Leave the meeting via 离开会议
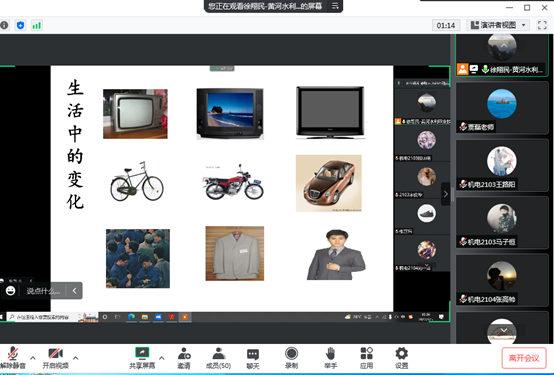 [x=524, y=358]
